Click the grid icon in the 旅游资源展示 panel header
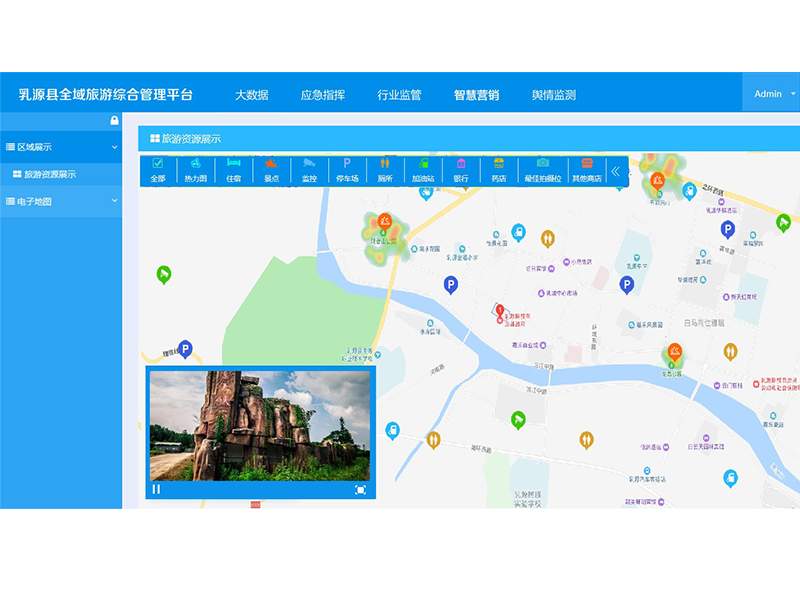Image resolution: width=800 pixels, height=600 pixels. point(155,138)
